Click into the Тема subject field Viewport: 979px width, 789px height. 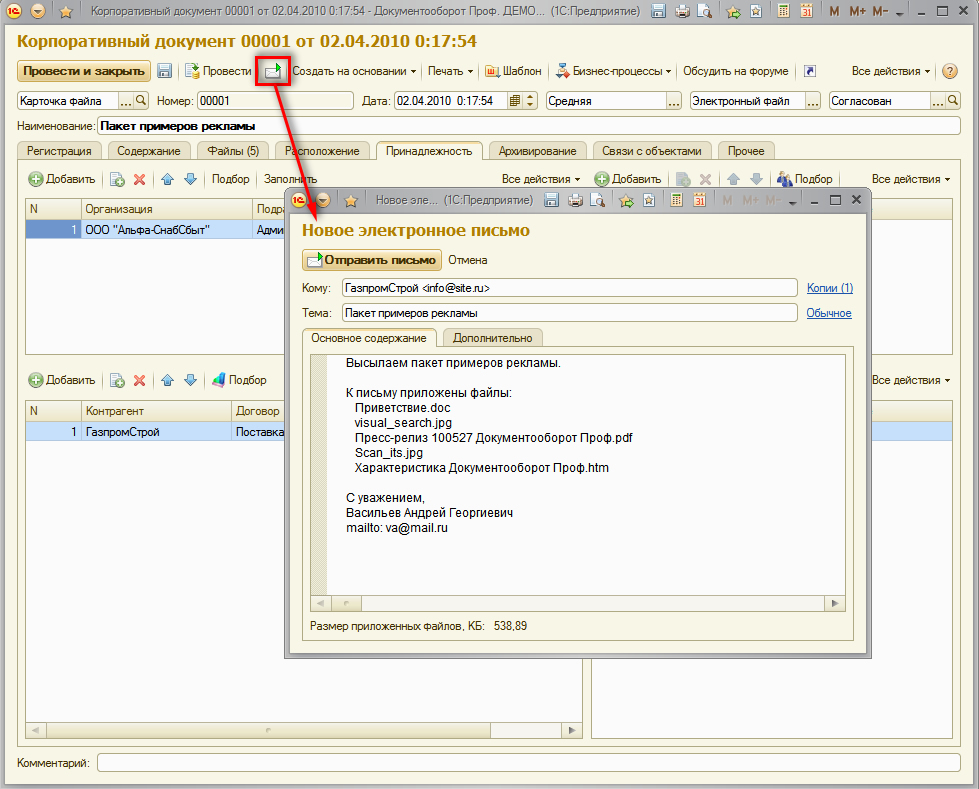coord(569,313)
